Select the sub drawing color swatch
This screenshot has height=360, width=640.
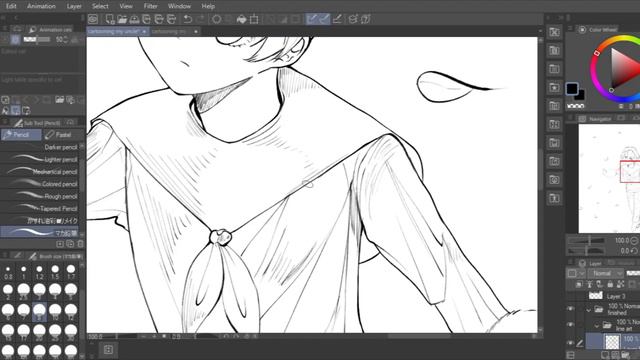[x=580, y=96]
